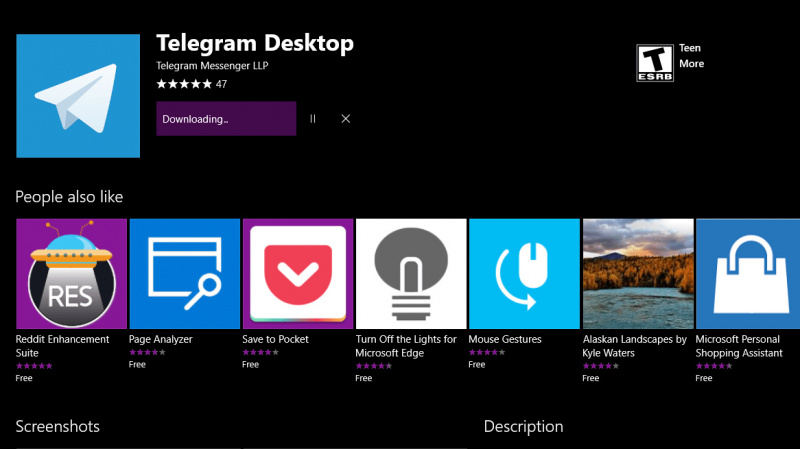Screen dimensions: 800x449
Task: Click the star rating under Page Analyzer
Action: (x=147, y=352)
